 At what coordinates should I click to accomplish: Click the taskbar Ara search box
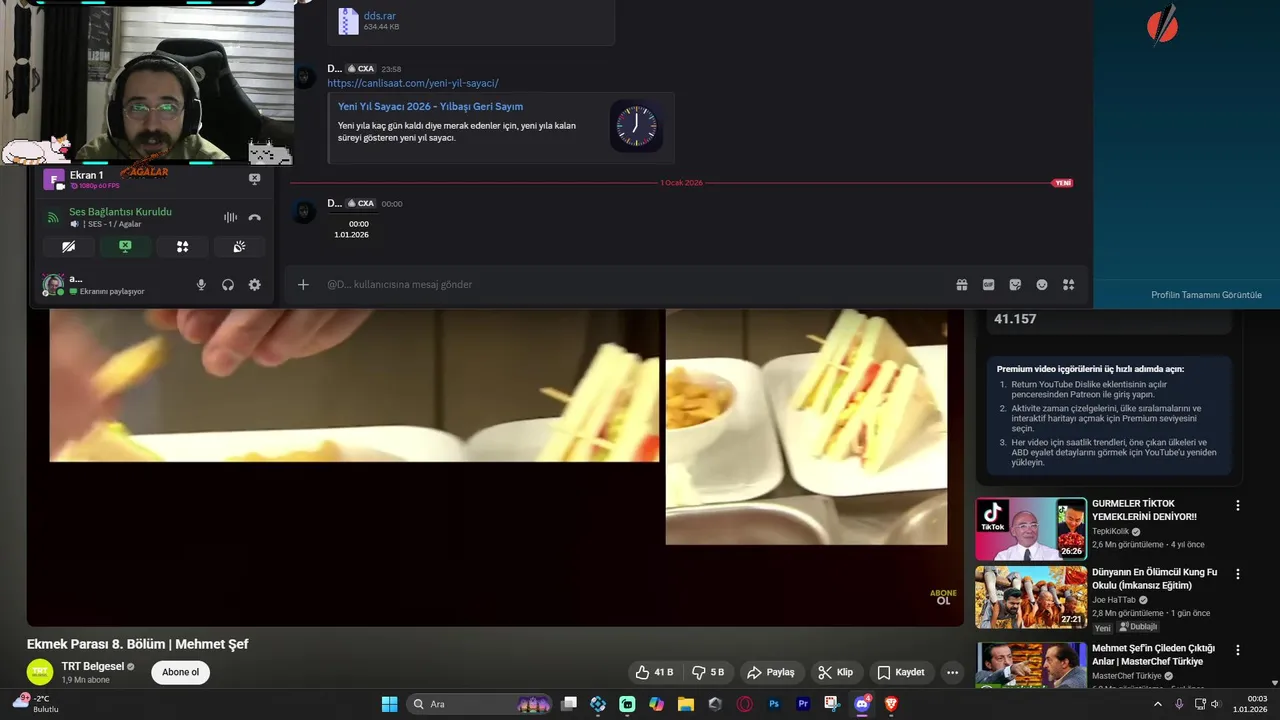[480, 704]
